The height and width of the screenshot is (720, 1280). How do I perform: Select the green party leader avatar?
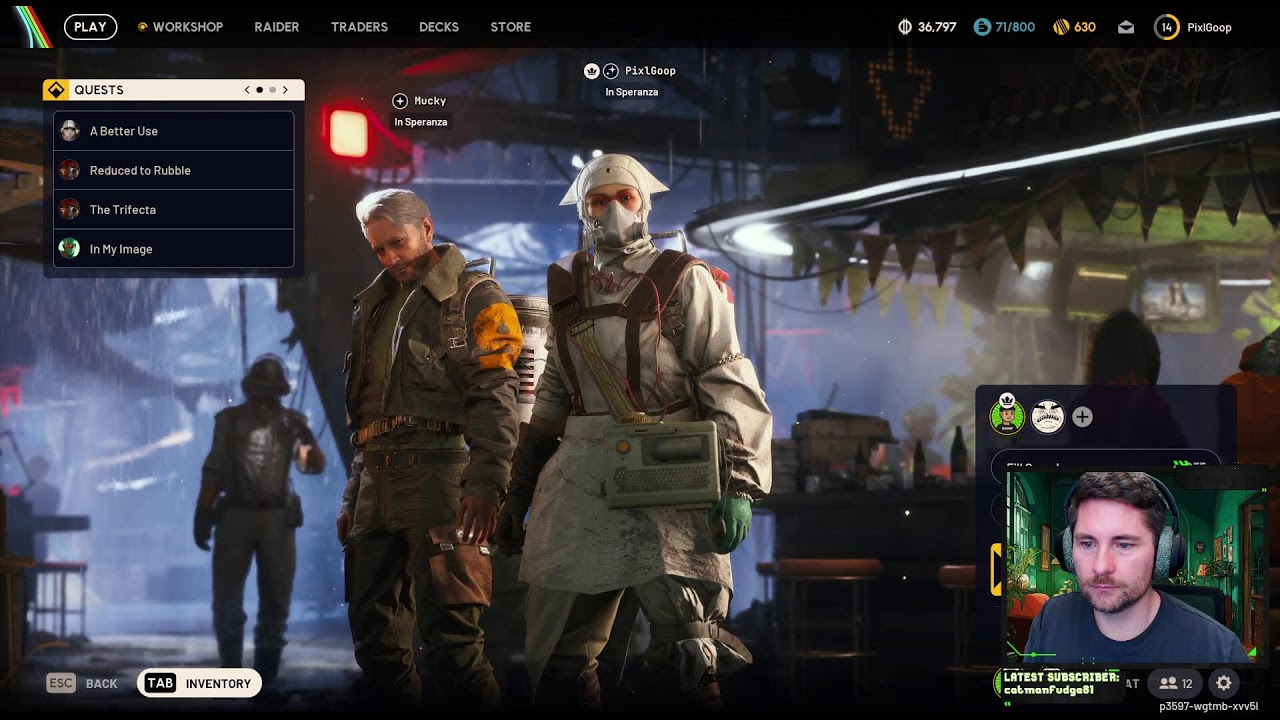[1007, 416]
